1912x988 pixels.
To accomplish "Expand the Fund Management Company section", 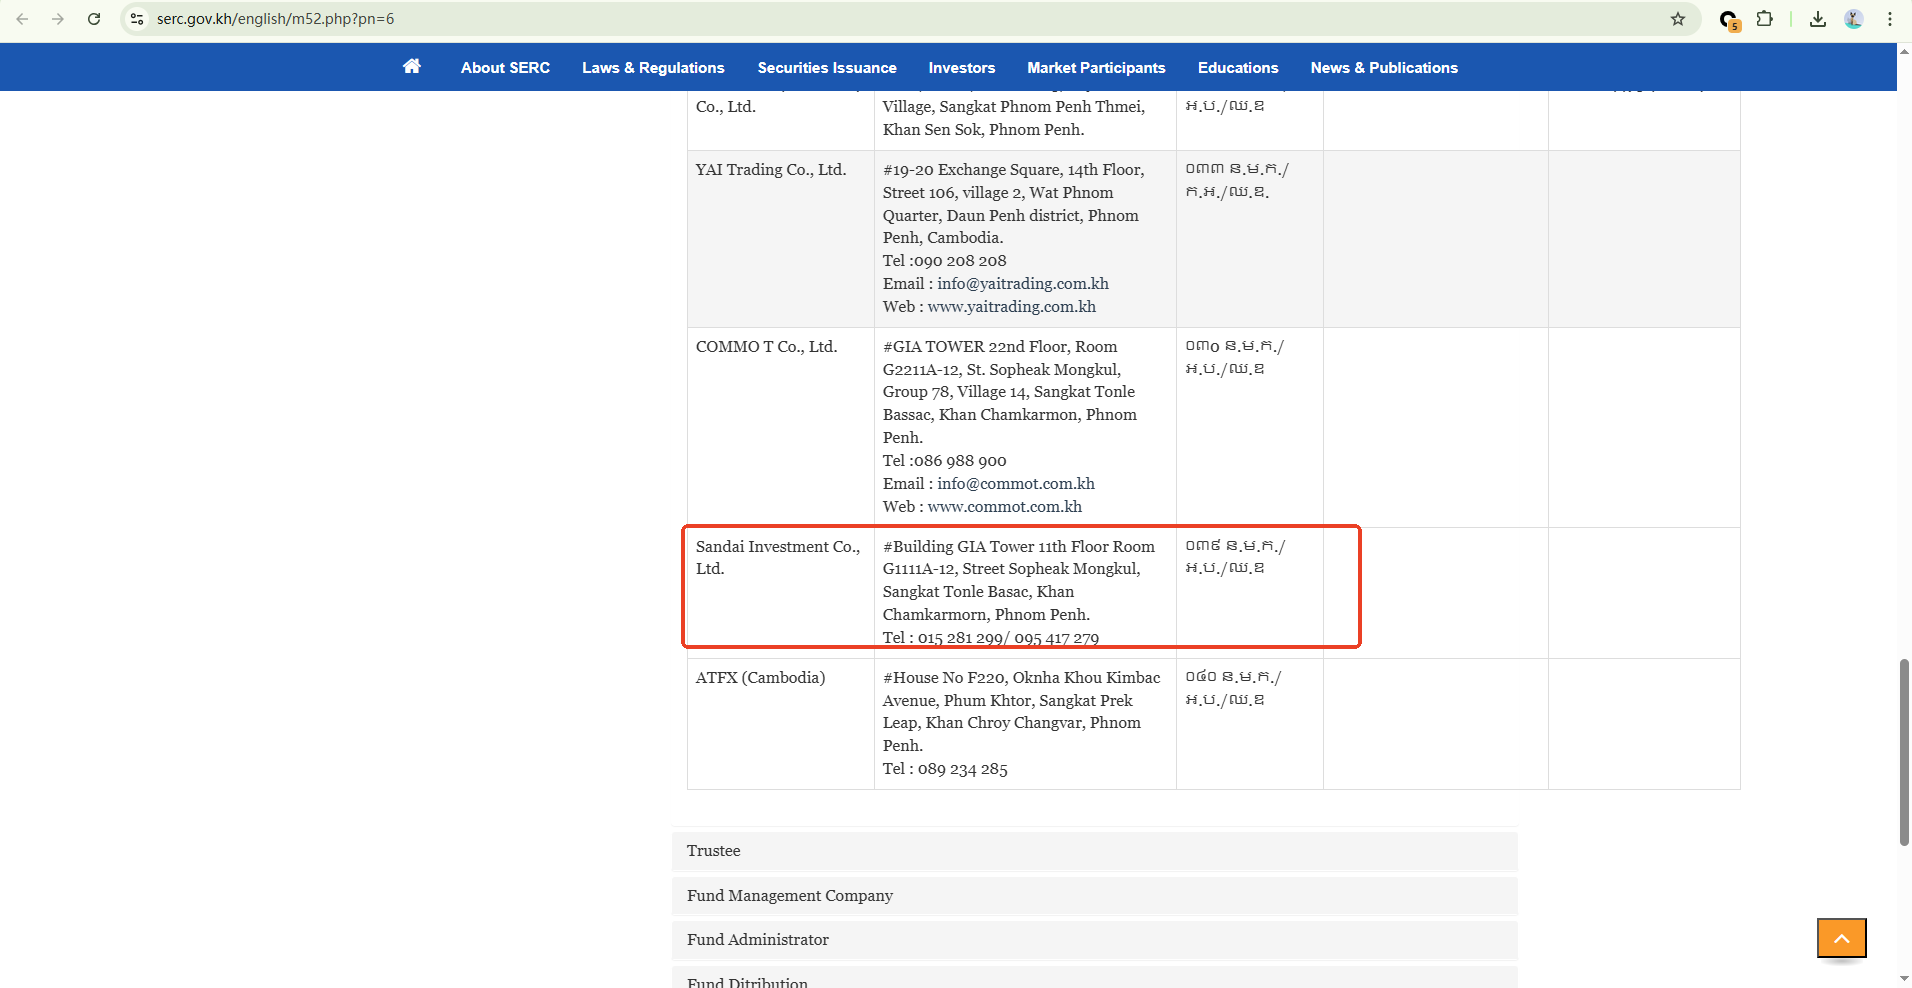I will click(x=1095, y=896).
